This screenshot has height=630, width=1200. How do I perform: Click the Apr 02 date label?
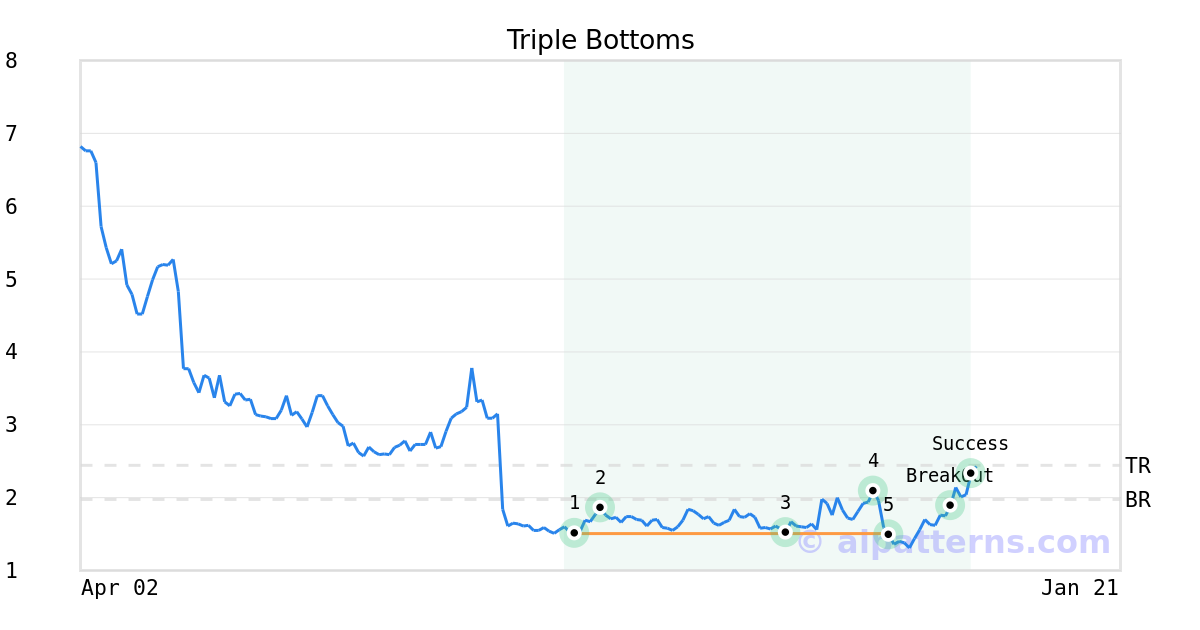point(120,588)
